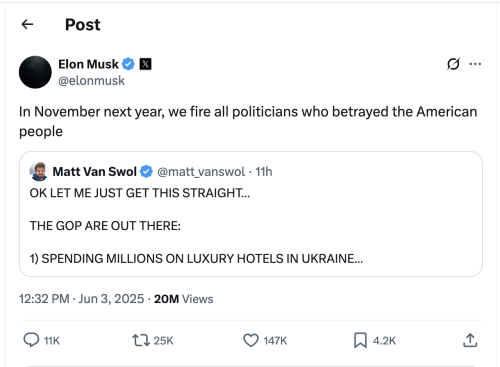500x367 pixels.
Task: Open the three-dot more options menu
Action: (475, 64)
